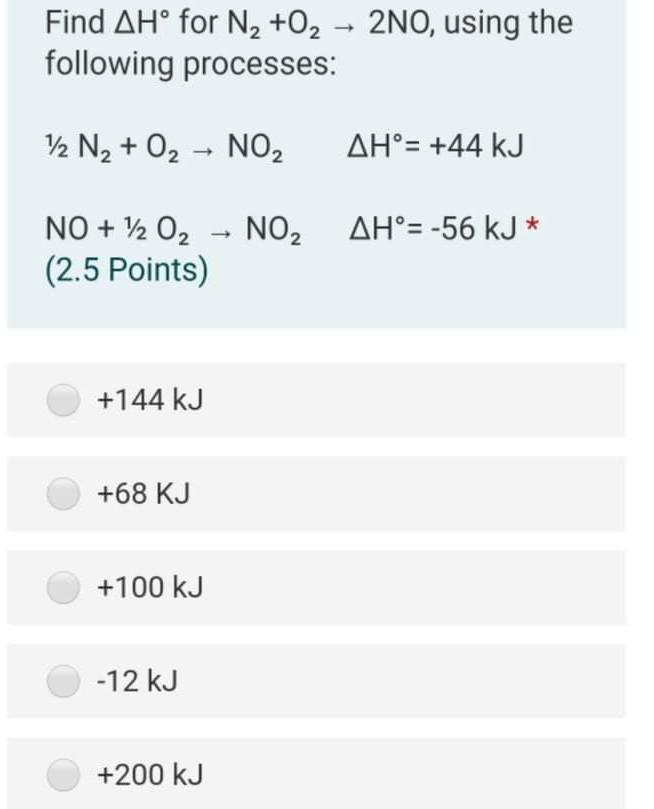Select the +200 kJ answer option

point(327,774)
